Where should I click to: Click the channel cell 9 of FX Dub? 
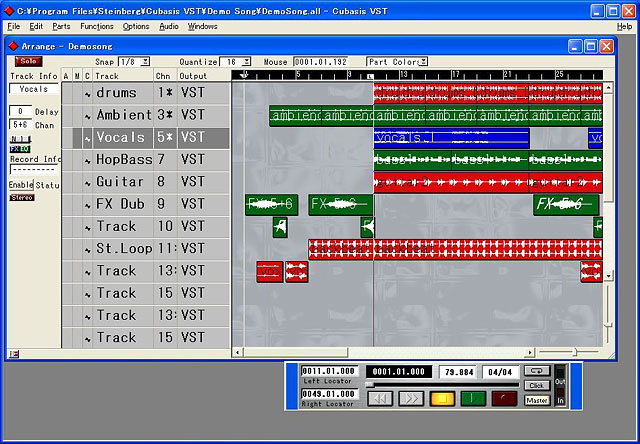click(165, 206)
